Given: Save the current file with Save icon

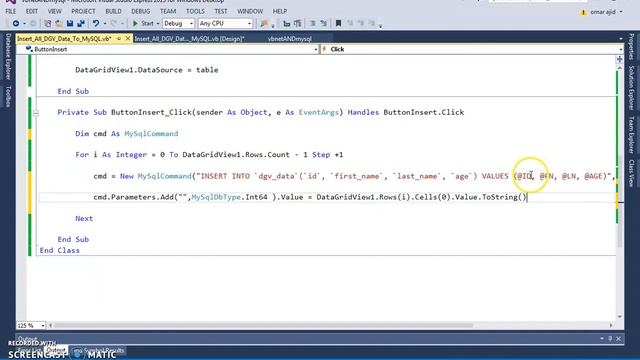Looking at the screenshot, I should point(70,24).
